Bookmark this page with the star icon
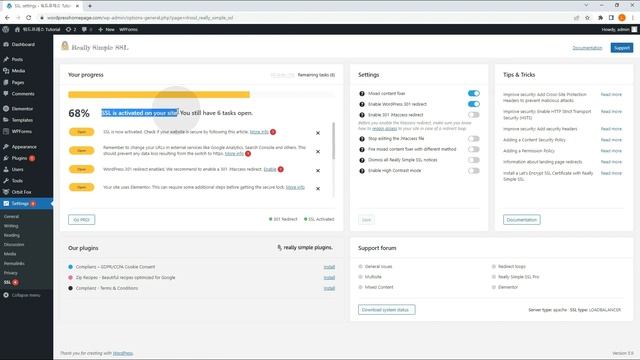640x360 pixels. (x=587, y=18)
